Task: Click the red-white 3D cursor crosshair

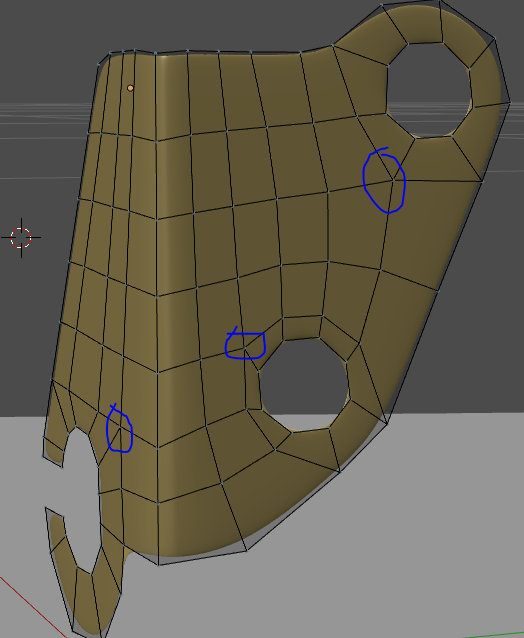Action: [x=21, y=238]
